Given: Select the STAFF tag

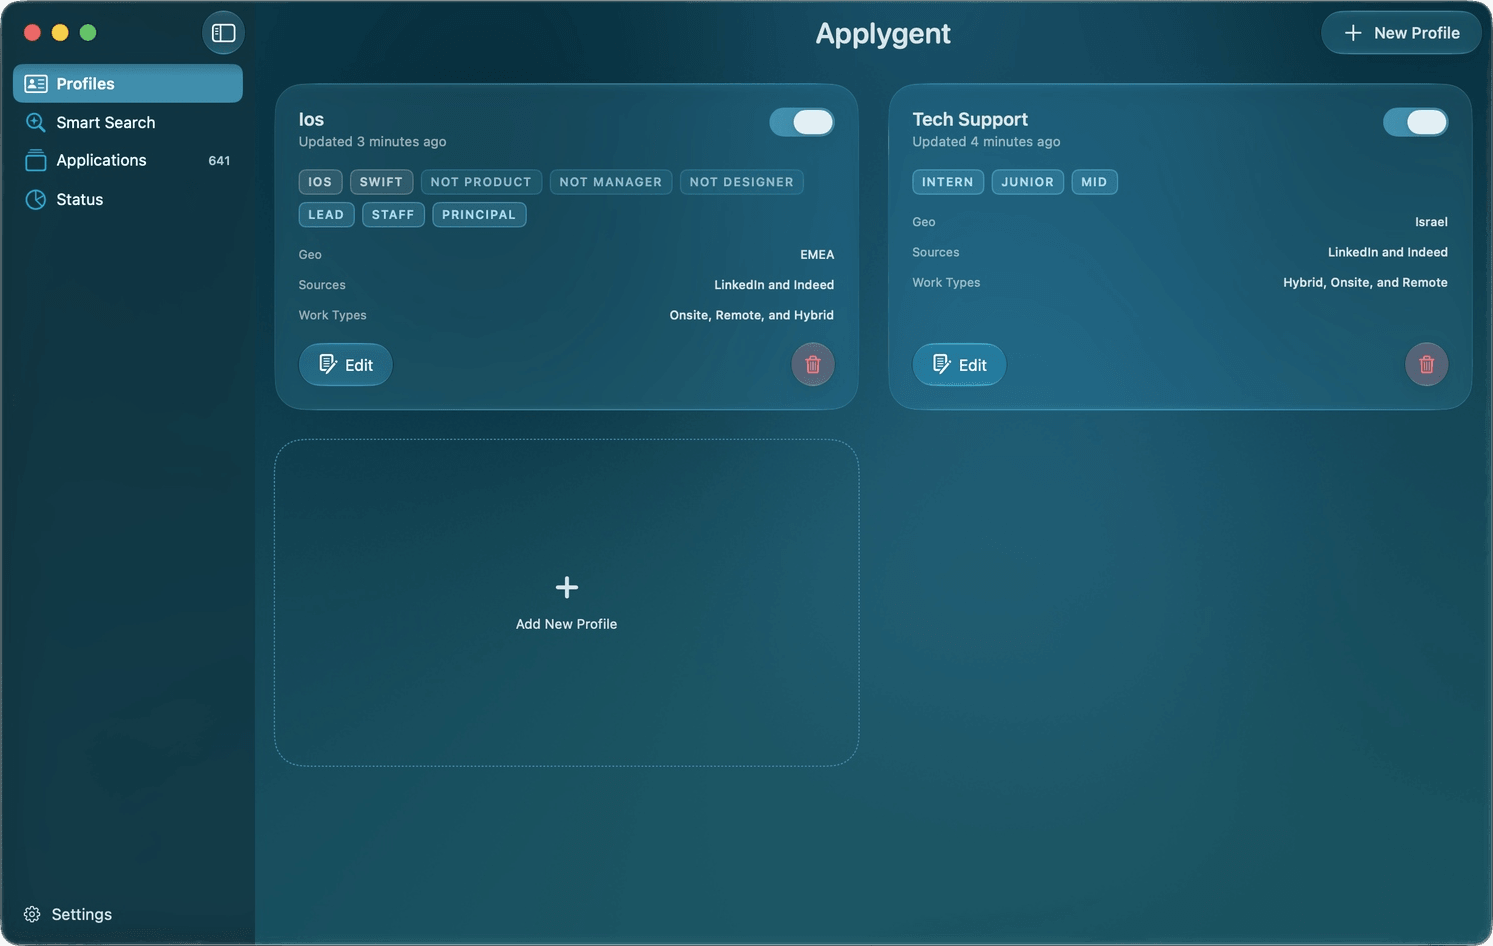Looking at the screenshot, I should (x=393, y=214).
